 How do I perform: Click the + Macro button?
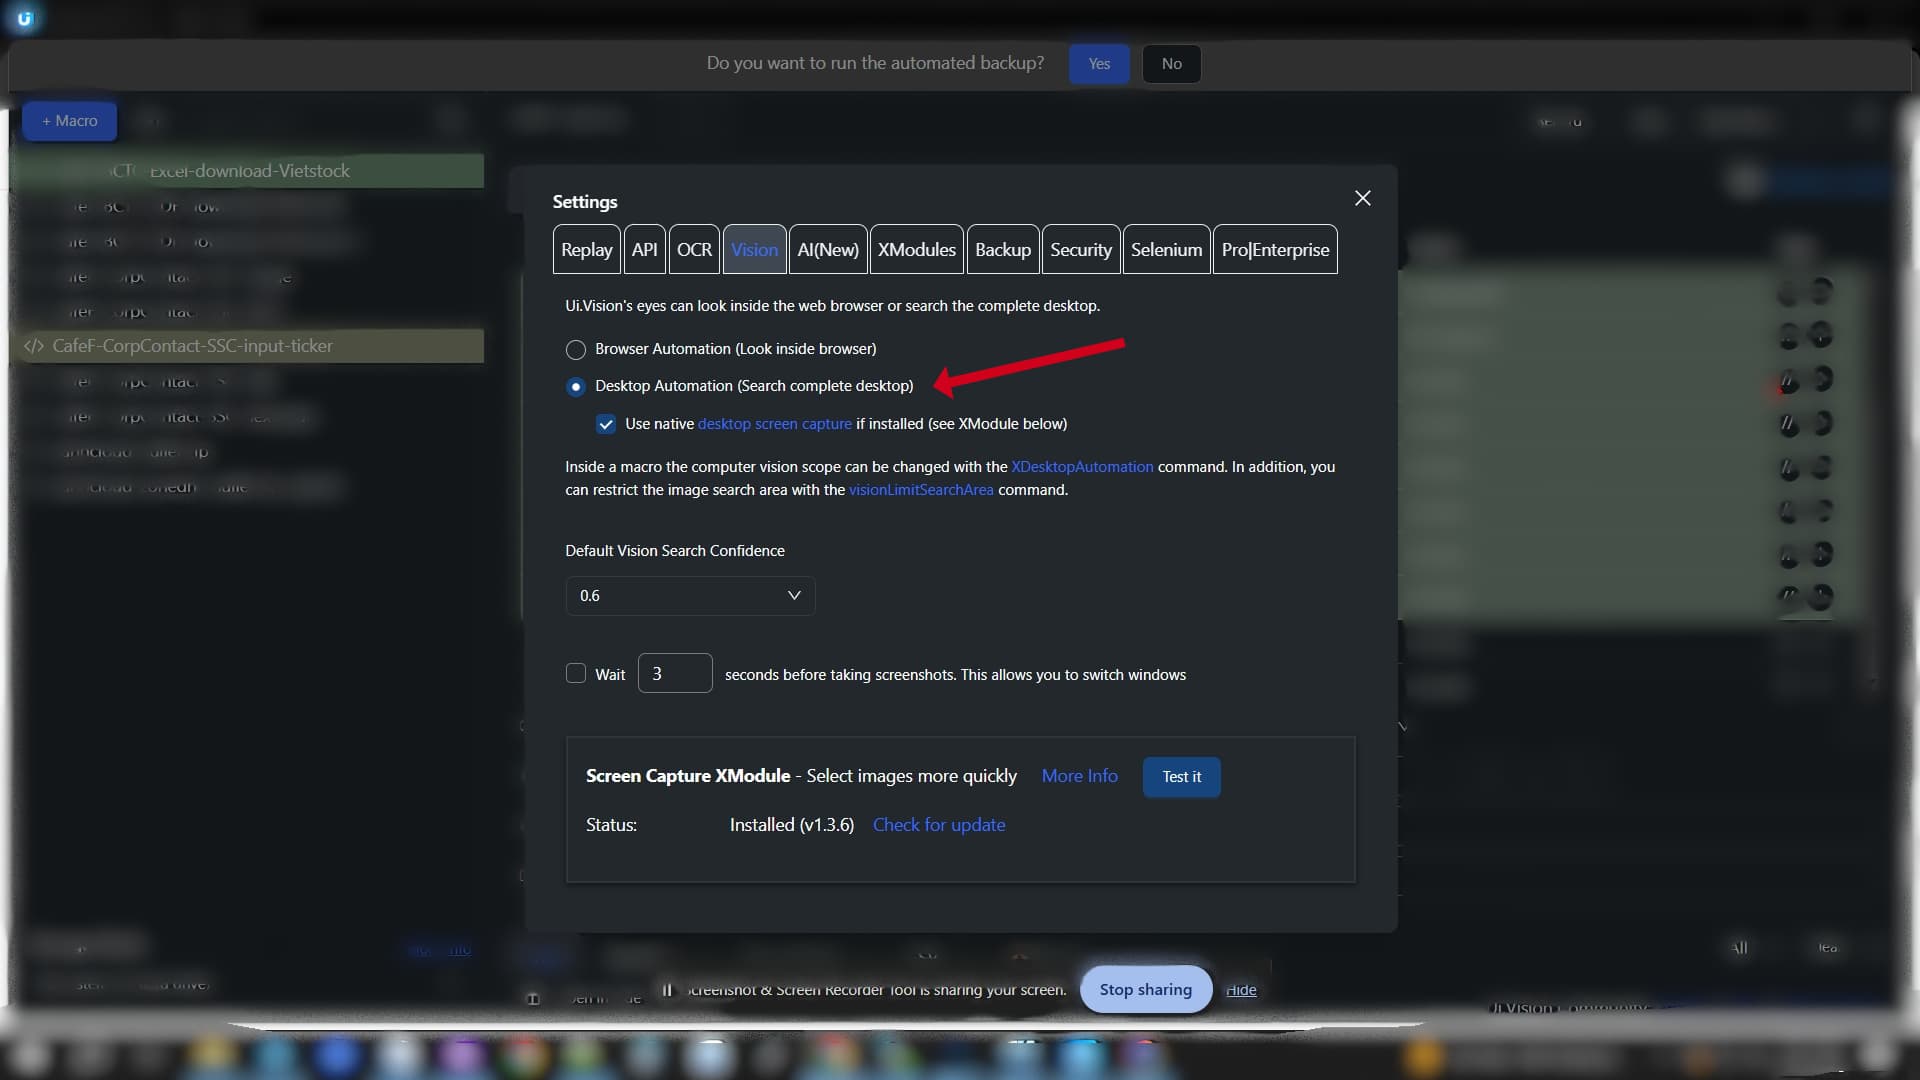[69, 121]
